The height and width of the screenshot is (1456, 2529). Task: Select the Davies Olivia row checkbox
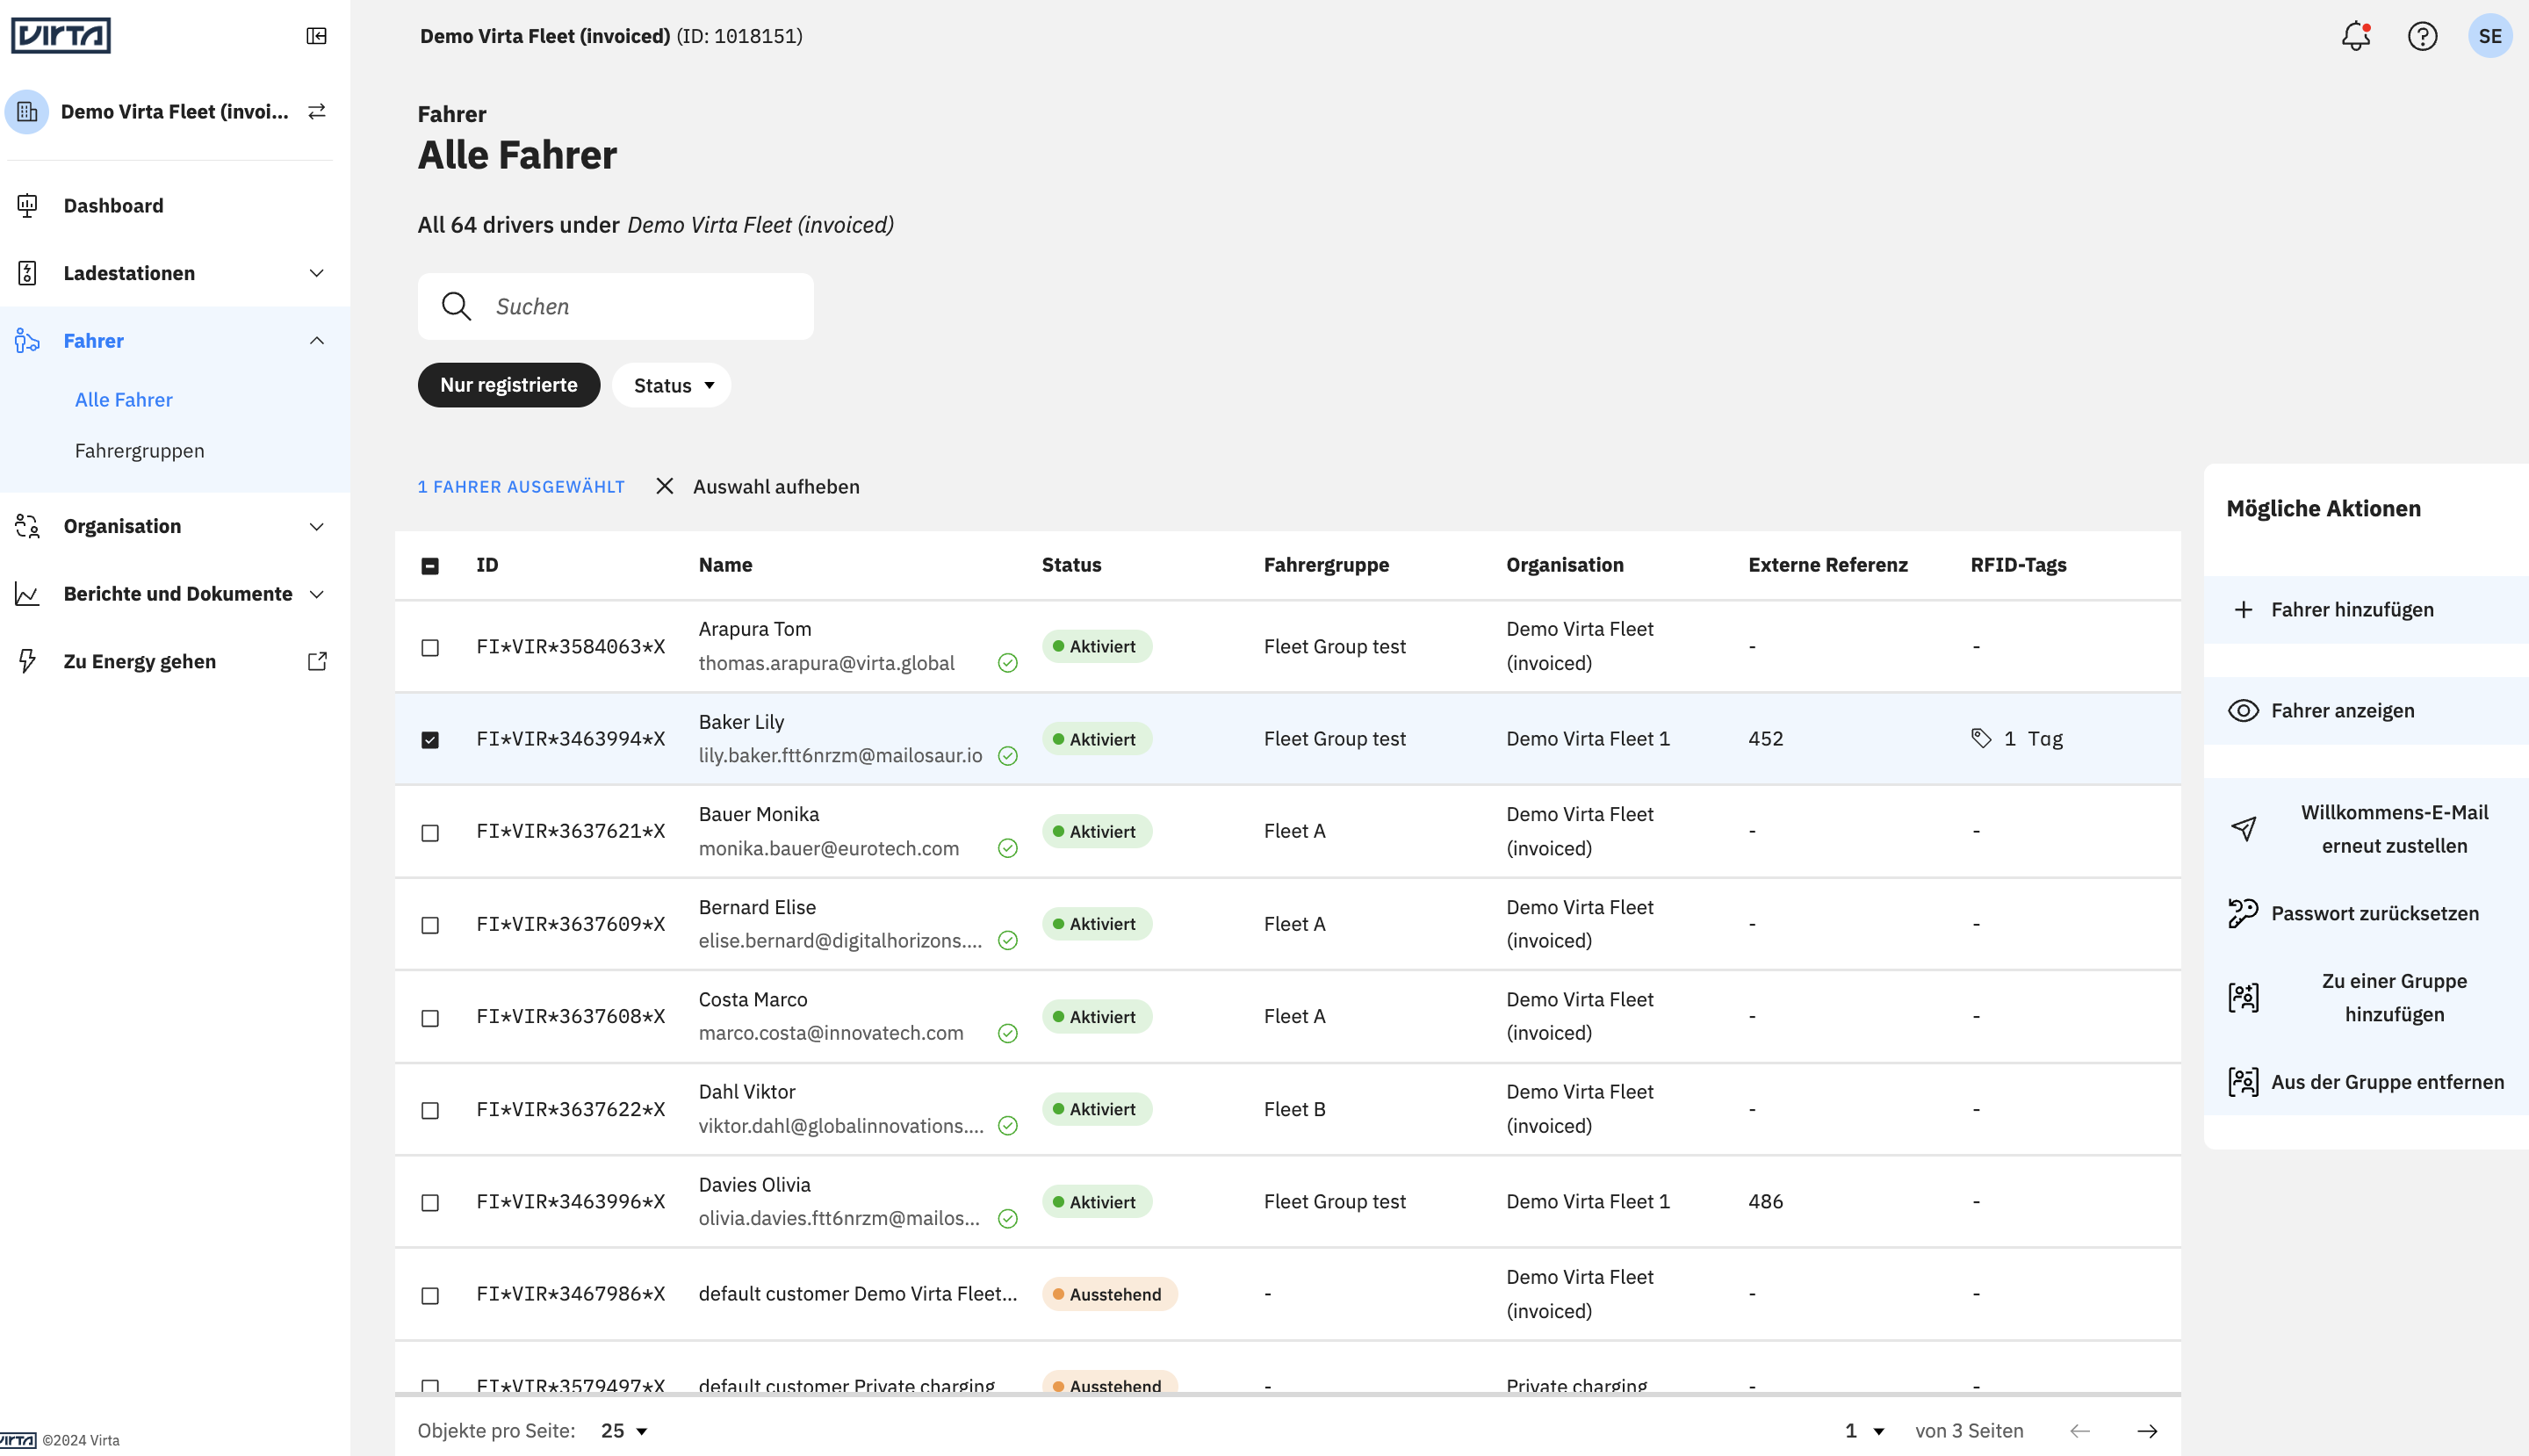430,1202
